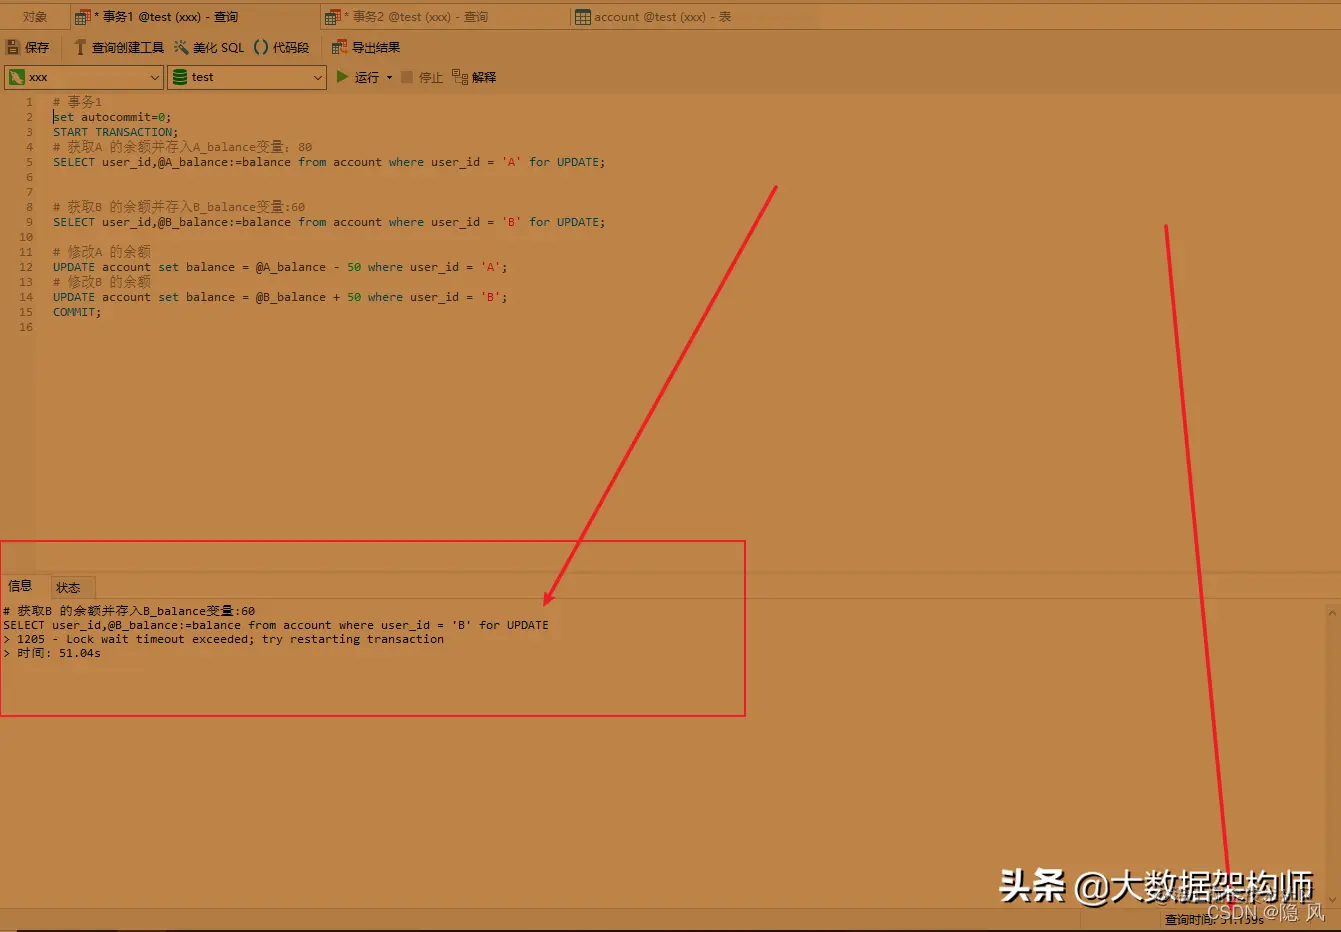Select the 对象 objects tab
The image size is (1341, 932).
34,16
